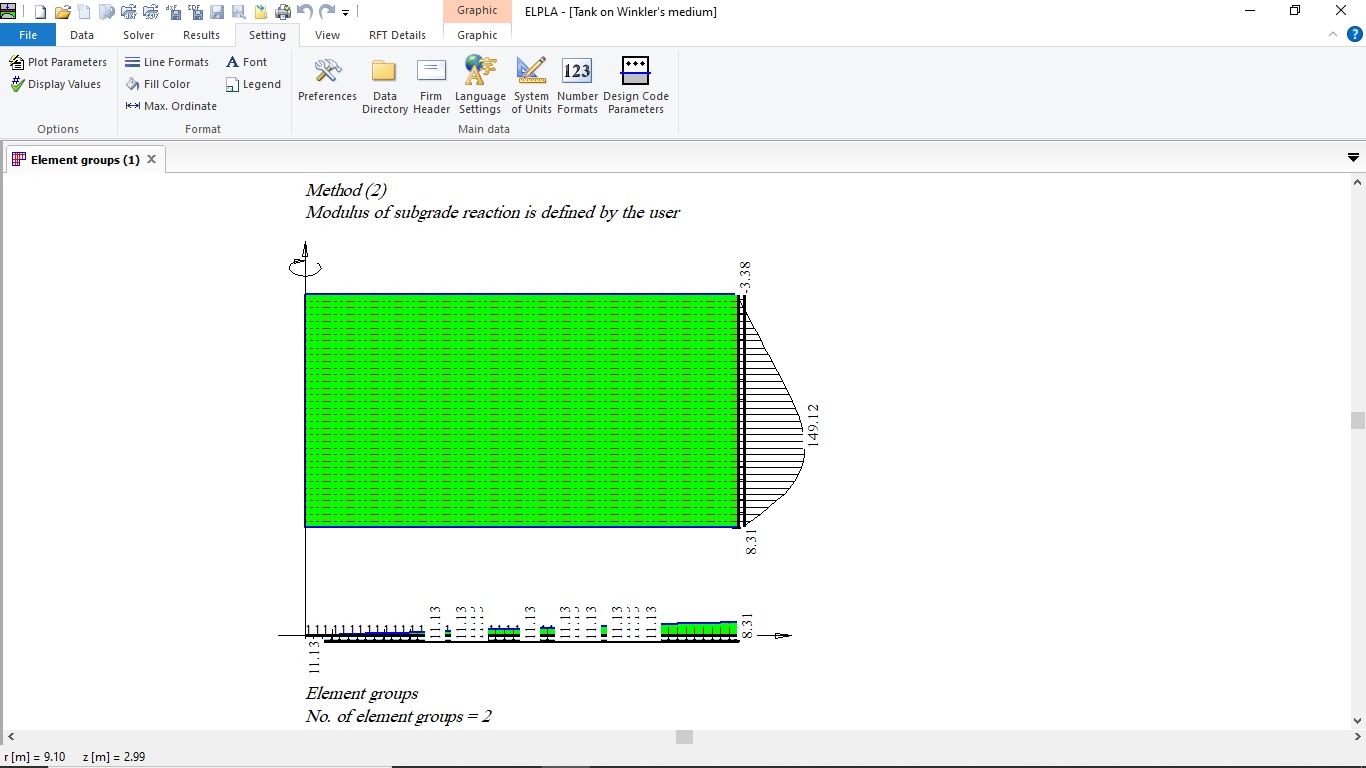Open the File menu
This screenshot has height=768, width=1366.
pyautogui.click(x=28, y=35)
